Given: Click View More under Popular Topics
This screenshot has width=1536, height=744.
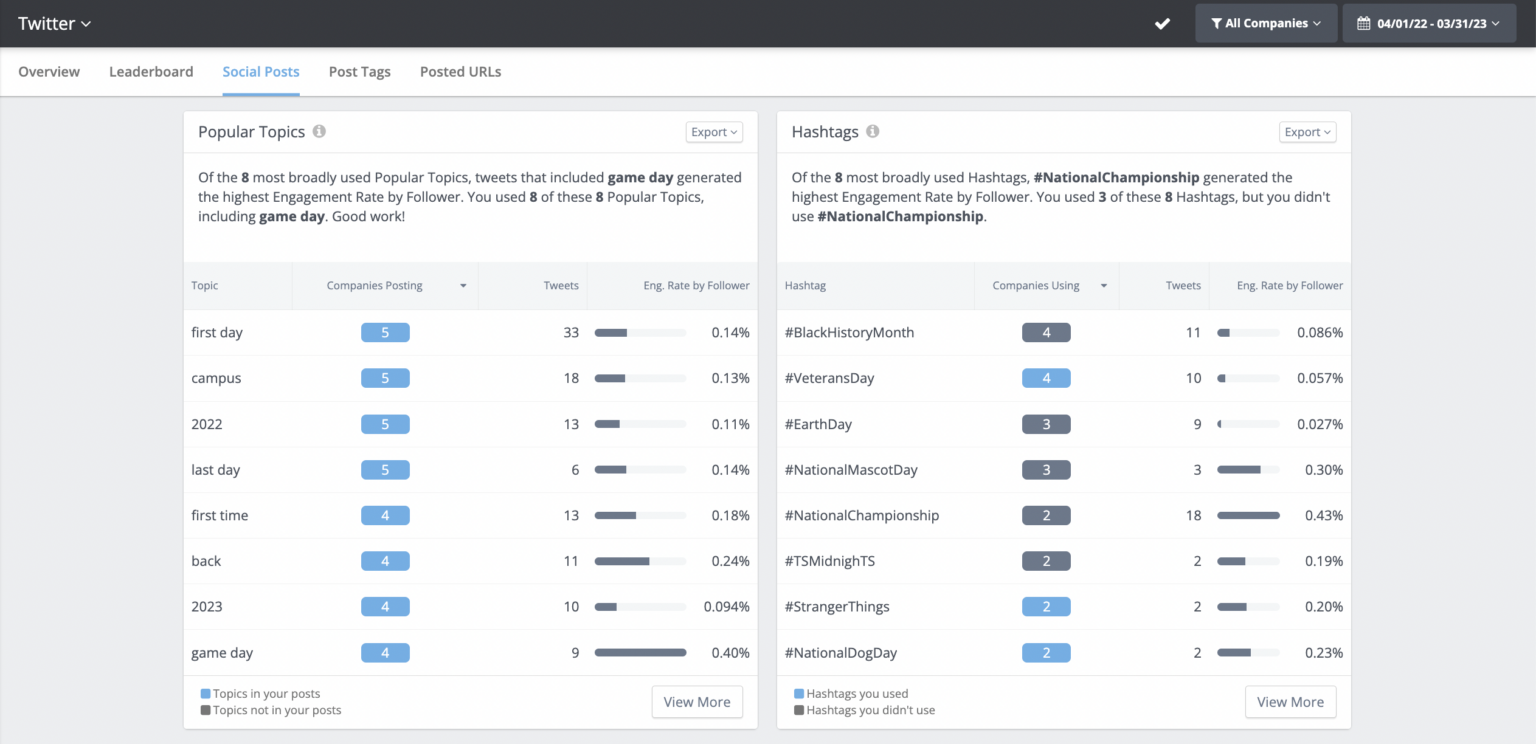Looking at the screenshot, I should click(697, 701).
